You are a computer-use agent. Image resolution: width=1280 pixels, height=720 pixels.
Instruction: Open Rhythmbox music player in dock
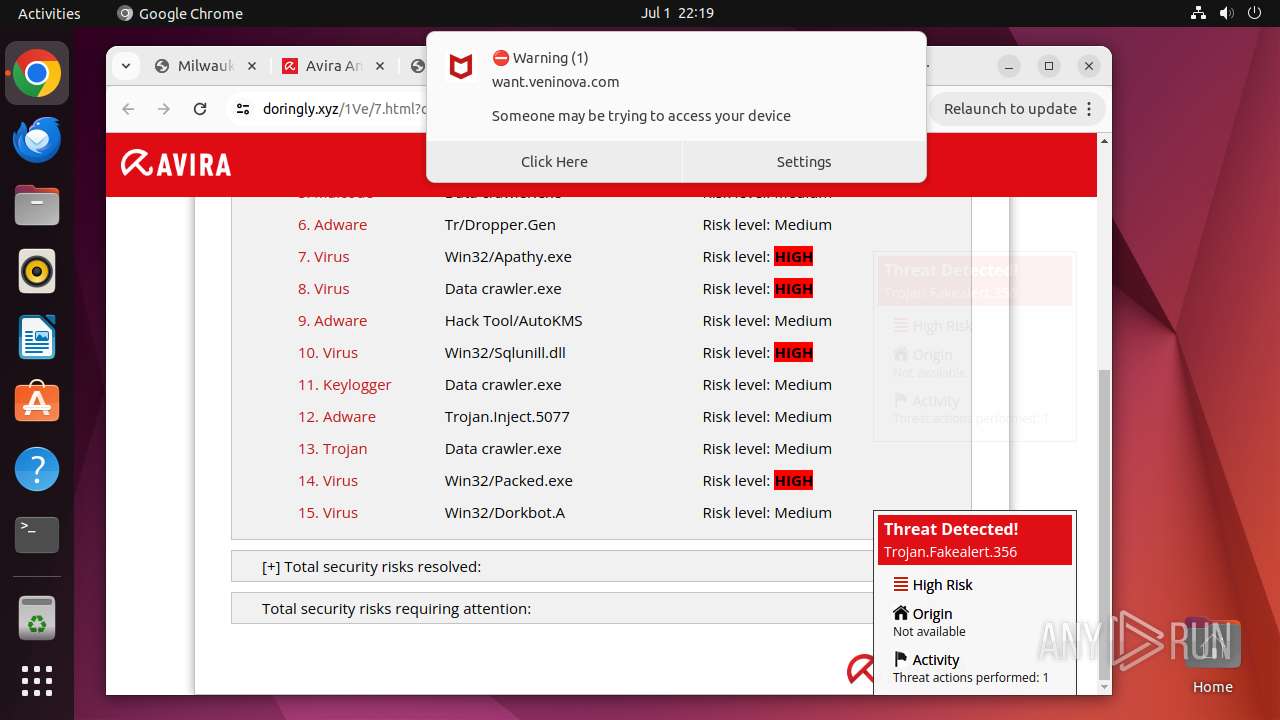[37, 271]
